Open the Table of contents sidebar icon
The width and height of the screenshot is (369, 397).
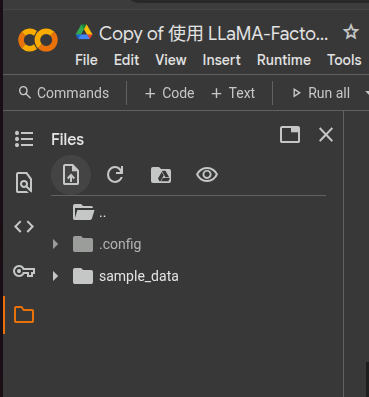click(24, 139)
